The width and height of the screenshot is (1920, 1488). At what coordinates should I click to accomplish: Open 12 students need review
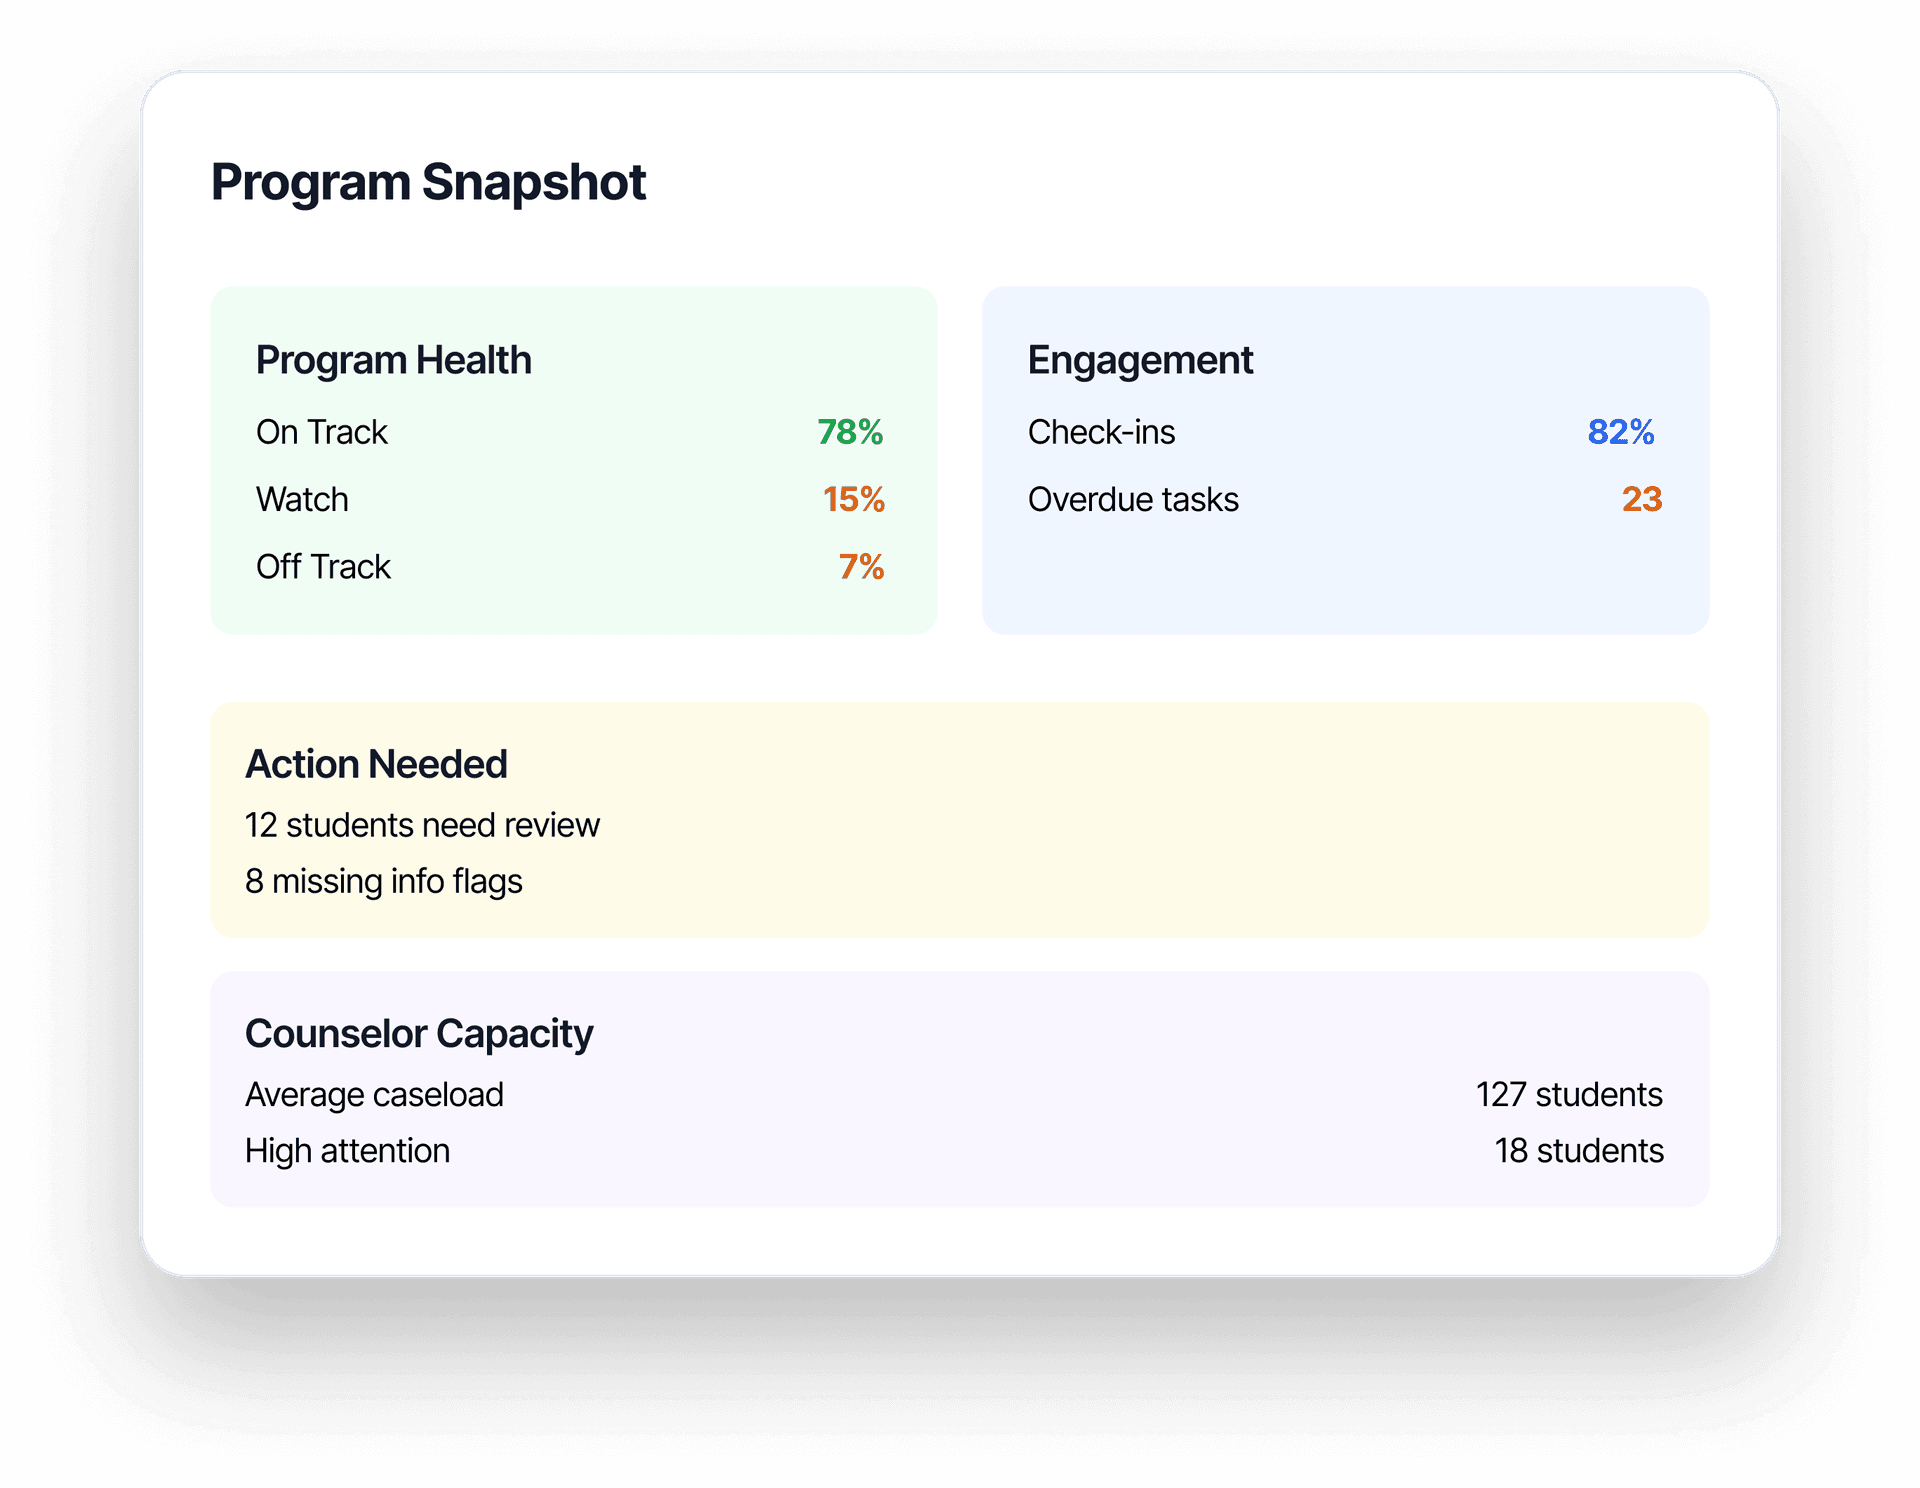pyautogui.click(x=422, y=825)
